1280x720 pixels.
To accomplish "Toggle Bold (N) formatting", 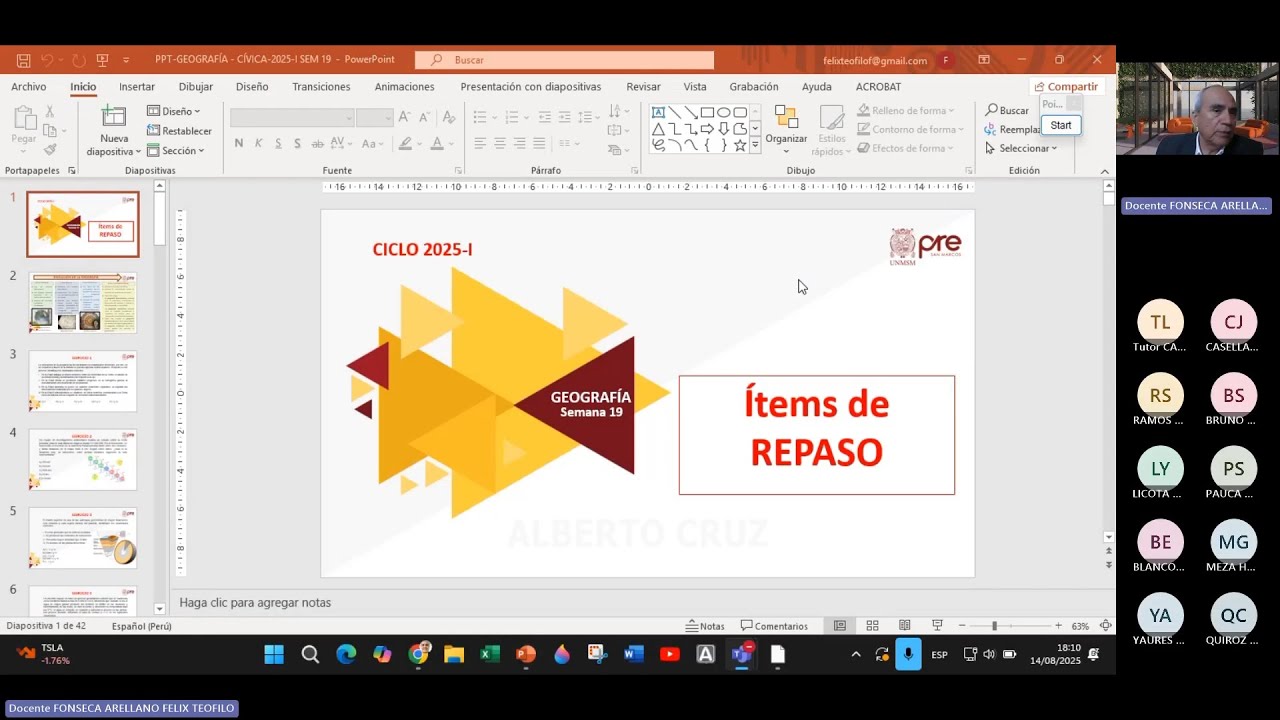I will point(239,144).
